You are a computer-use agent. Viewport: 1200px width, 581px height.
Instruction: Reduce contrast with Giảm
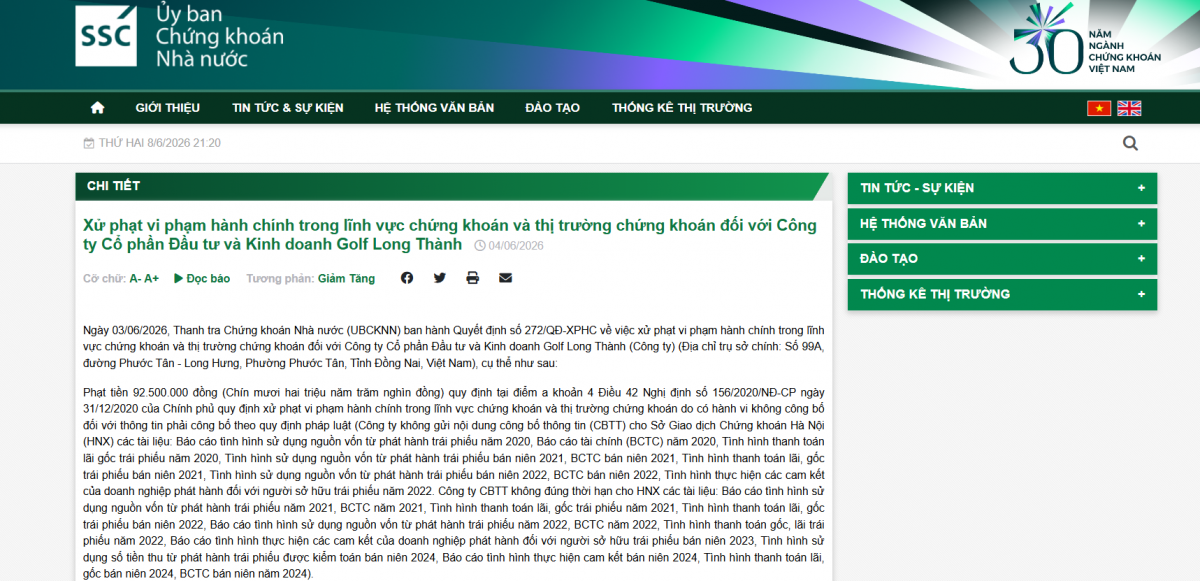(332, 279)
